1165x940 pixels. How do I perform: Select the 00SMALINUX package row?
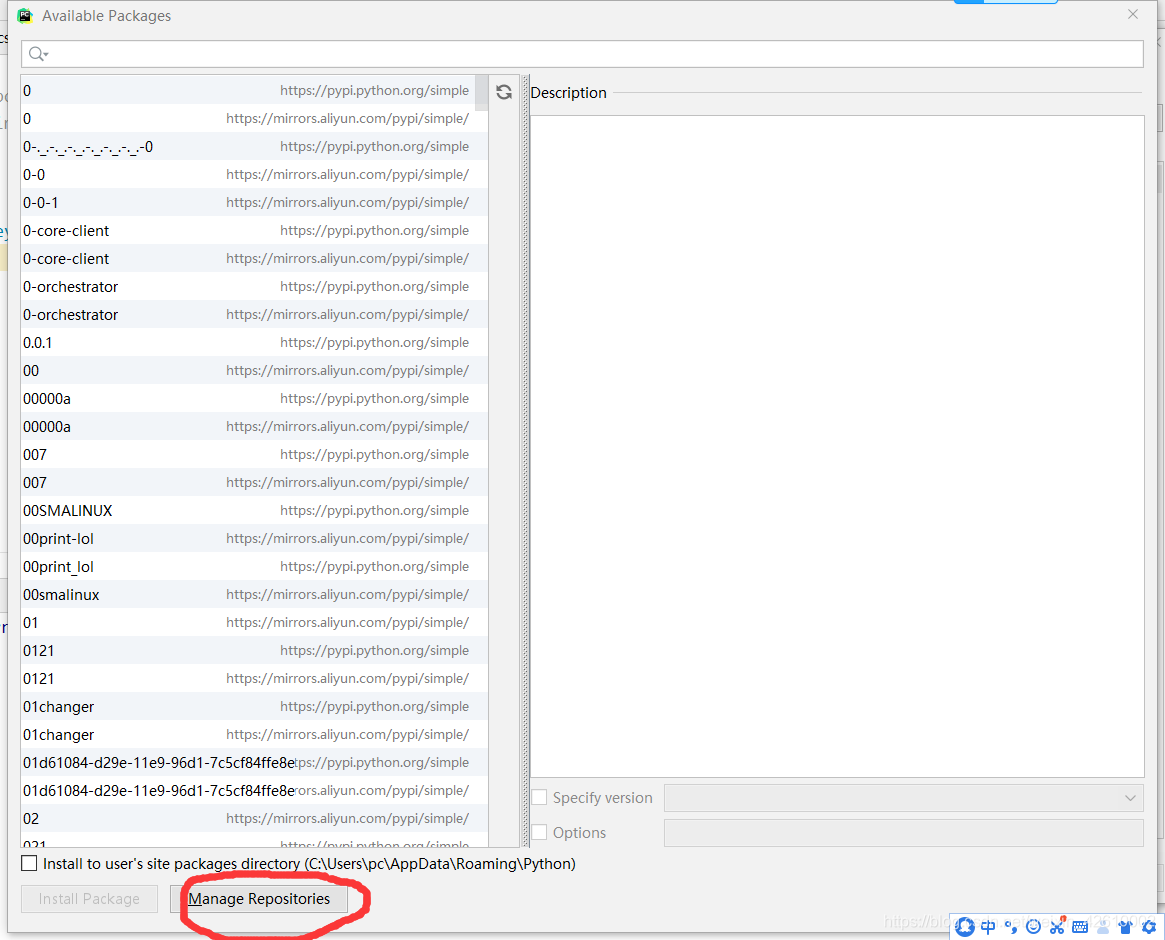[254, 510]
